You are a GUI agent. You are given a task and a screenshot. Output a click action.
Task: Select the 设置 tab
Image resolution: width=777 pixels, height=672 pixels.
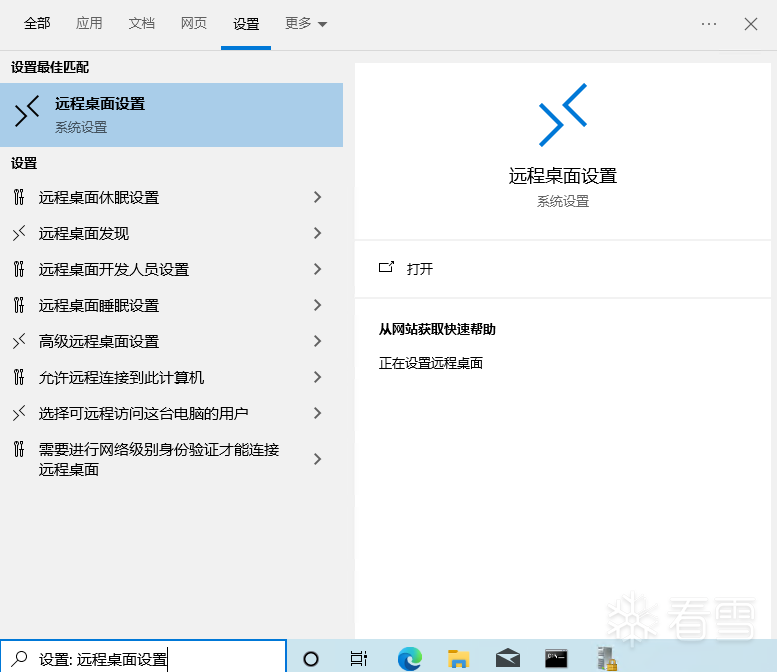(x=246, y=24)
